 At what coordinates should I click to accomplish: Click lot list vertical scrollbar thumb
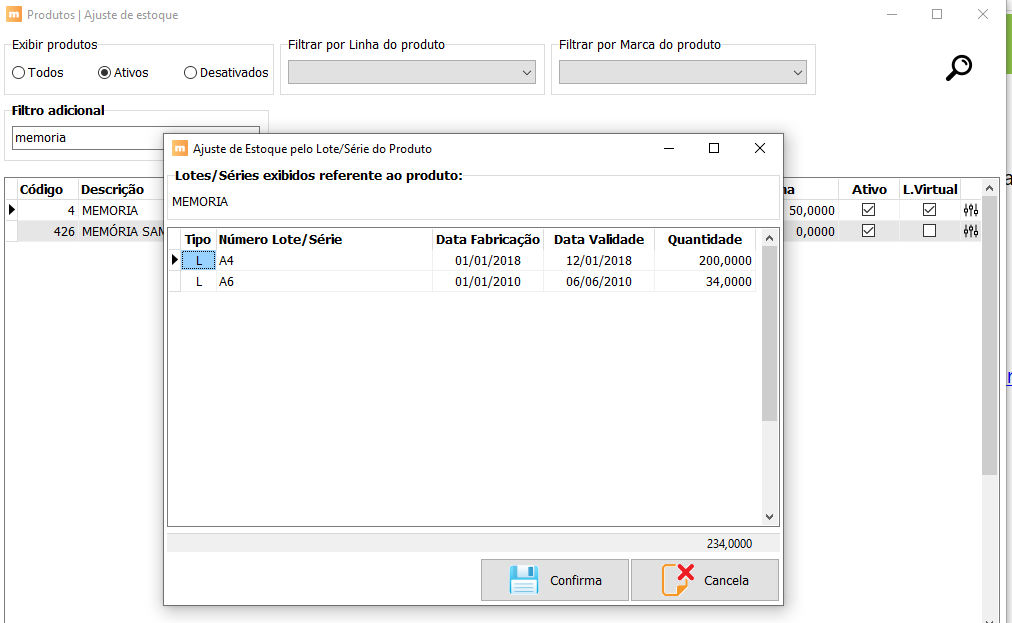pos(769,333)
